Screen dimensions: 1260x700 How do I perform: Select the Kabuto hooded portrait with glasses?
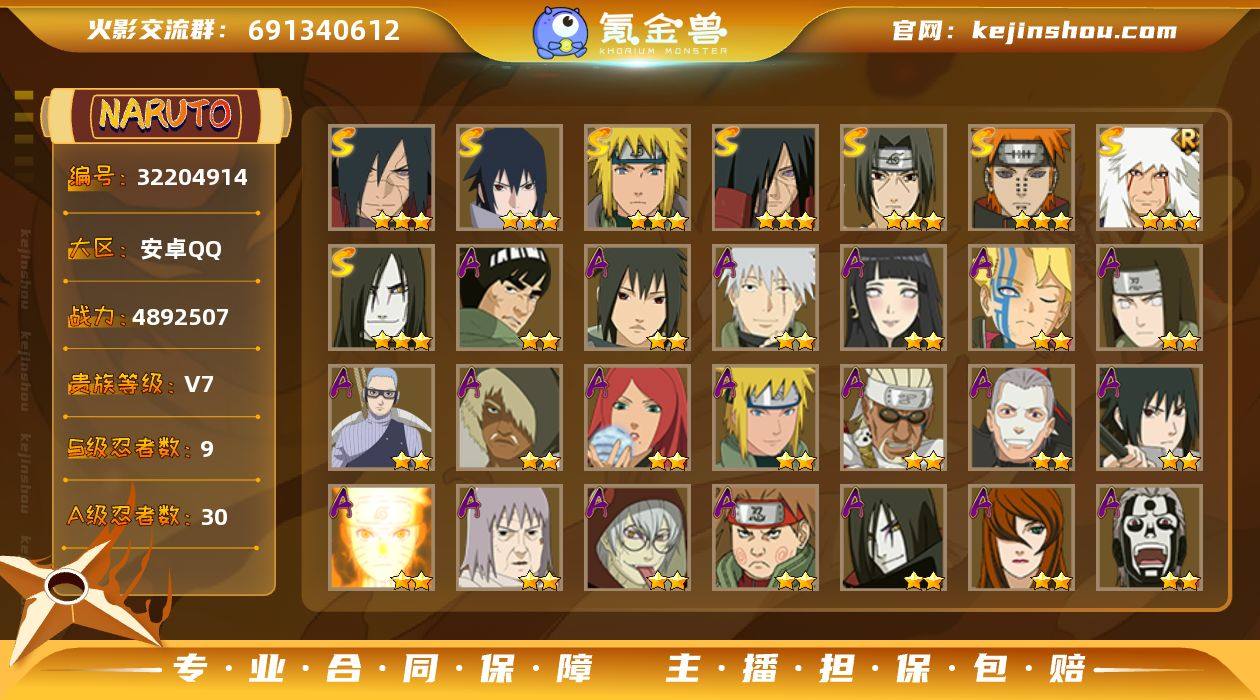click(x=638, y=538)
